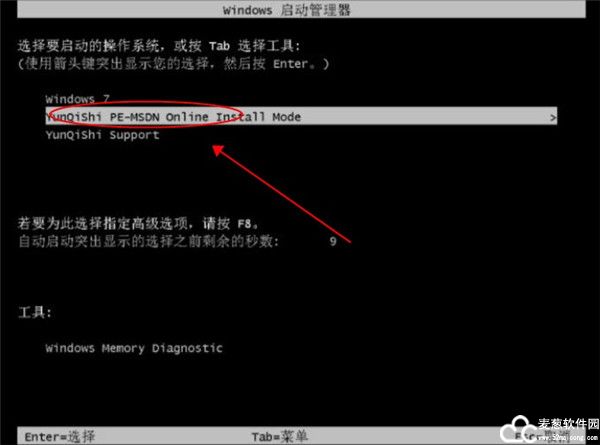Choose YunQiShi PE-MSDN Online Install Mode entry
Viewport: 600px width, 445px height.
[x=301, y=116]
